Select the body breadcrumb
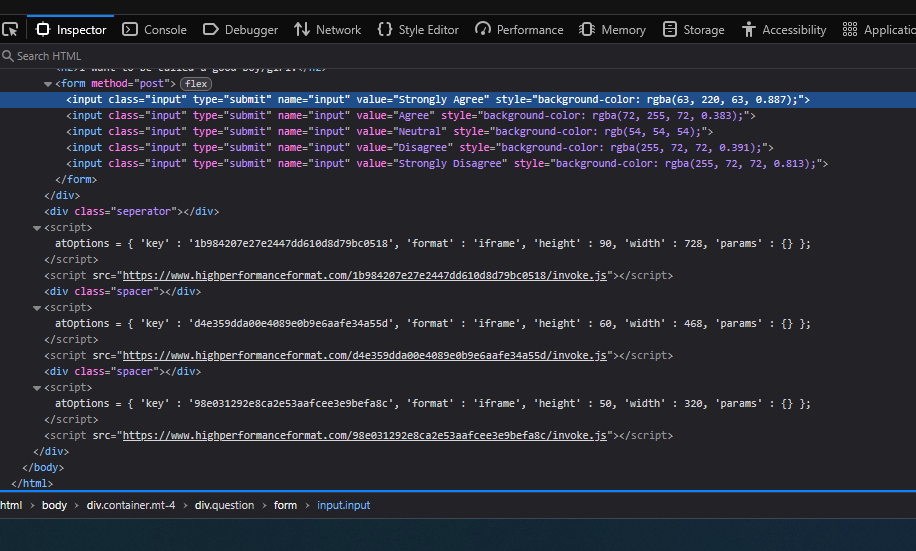The height and width of the screenshot is (551, 916). (54, 505)
